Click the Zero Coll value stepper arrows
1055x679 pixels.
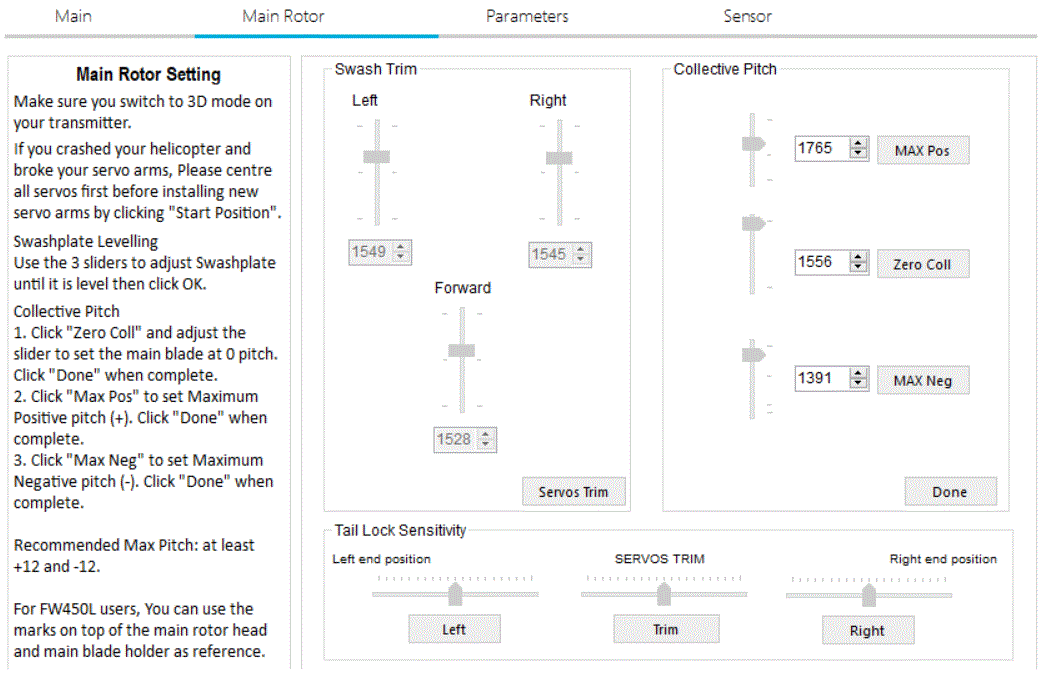858,262
